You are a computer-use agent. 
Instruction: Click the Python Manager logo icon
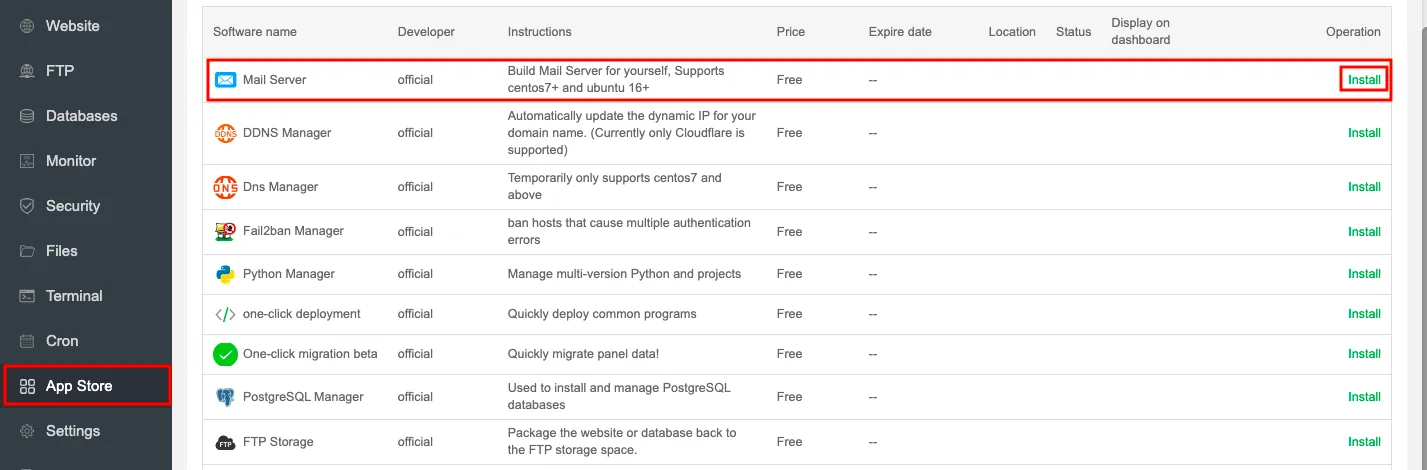coord(225,274)
